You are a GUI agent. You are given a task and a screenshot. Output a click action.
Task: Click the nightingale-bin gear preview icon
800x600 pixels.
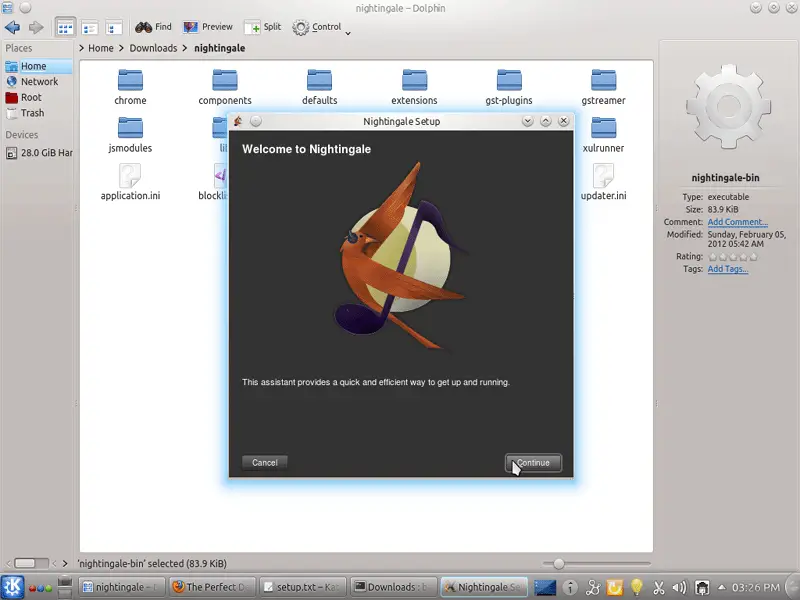point(728,107)
